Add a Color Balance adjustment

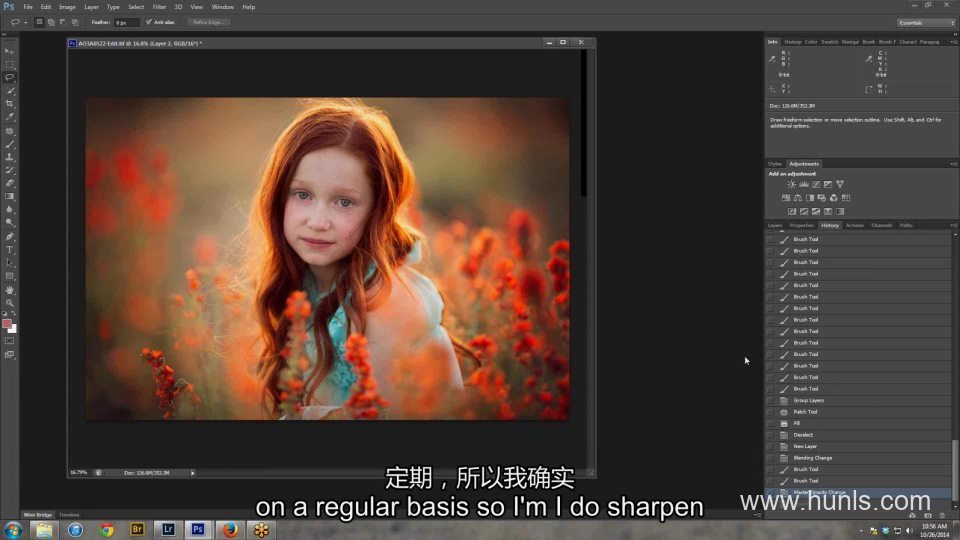tap(798, 198)
